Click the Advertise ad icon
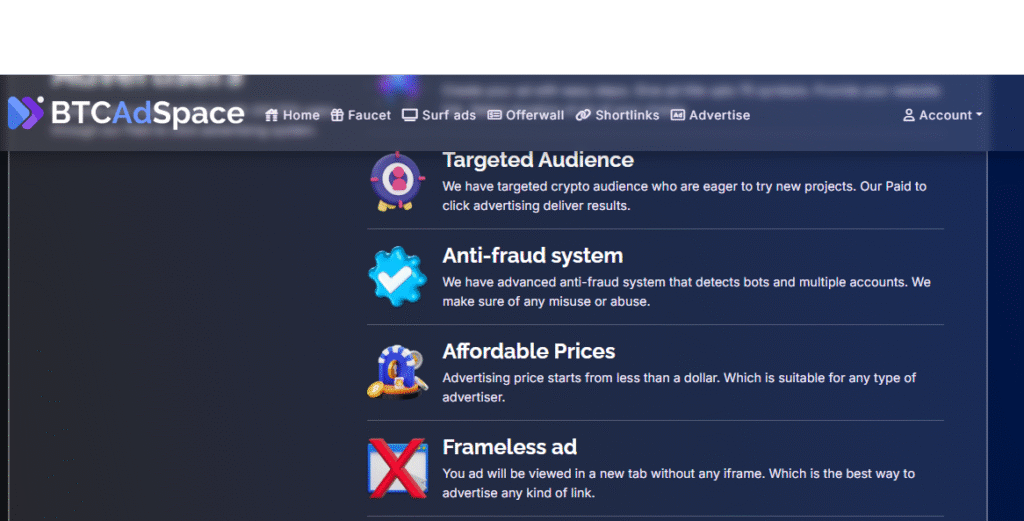The width and height of the screenshot is (1024, 521). 677,115
